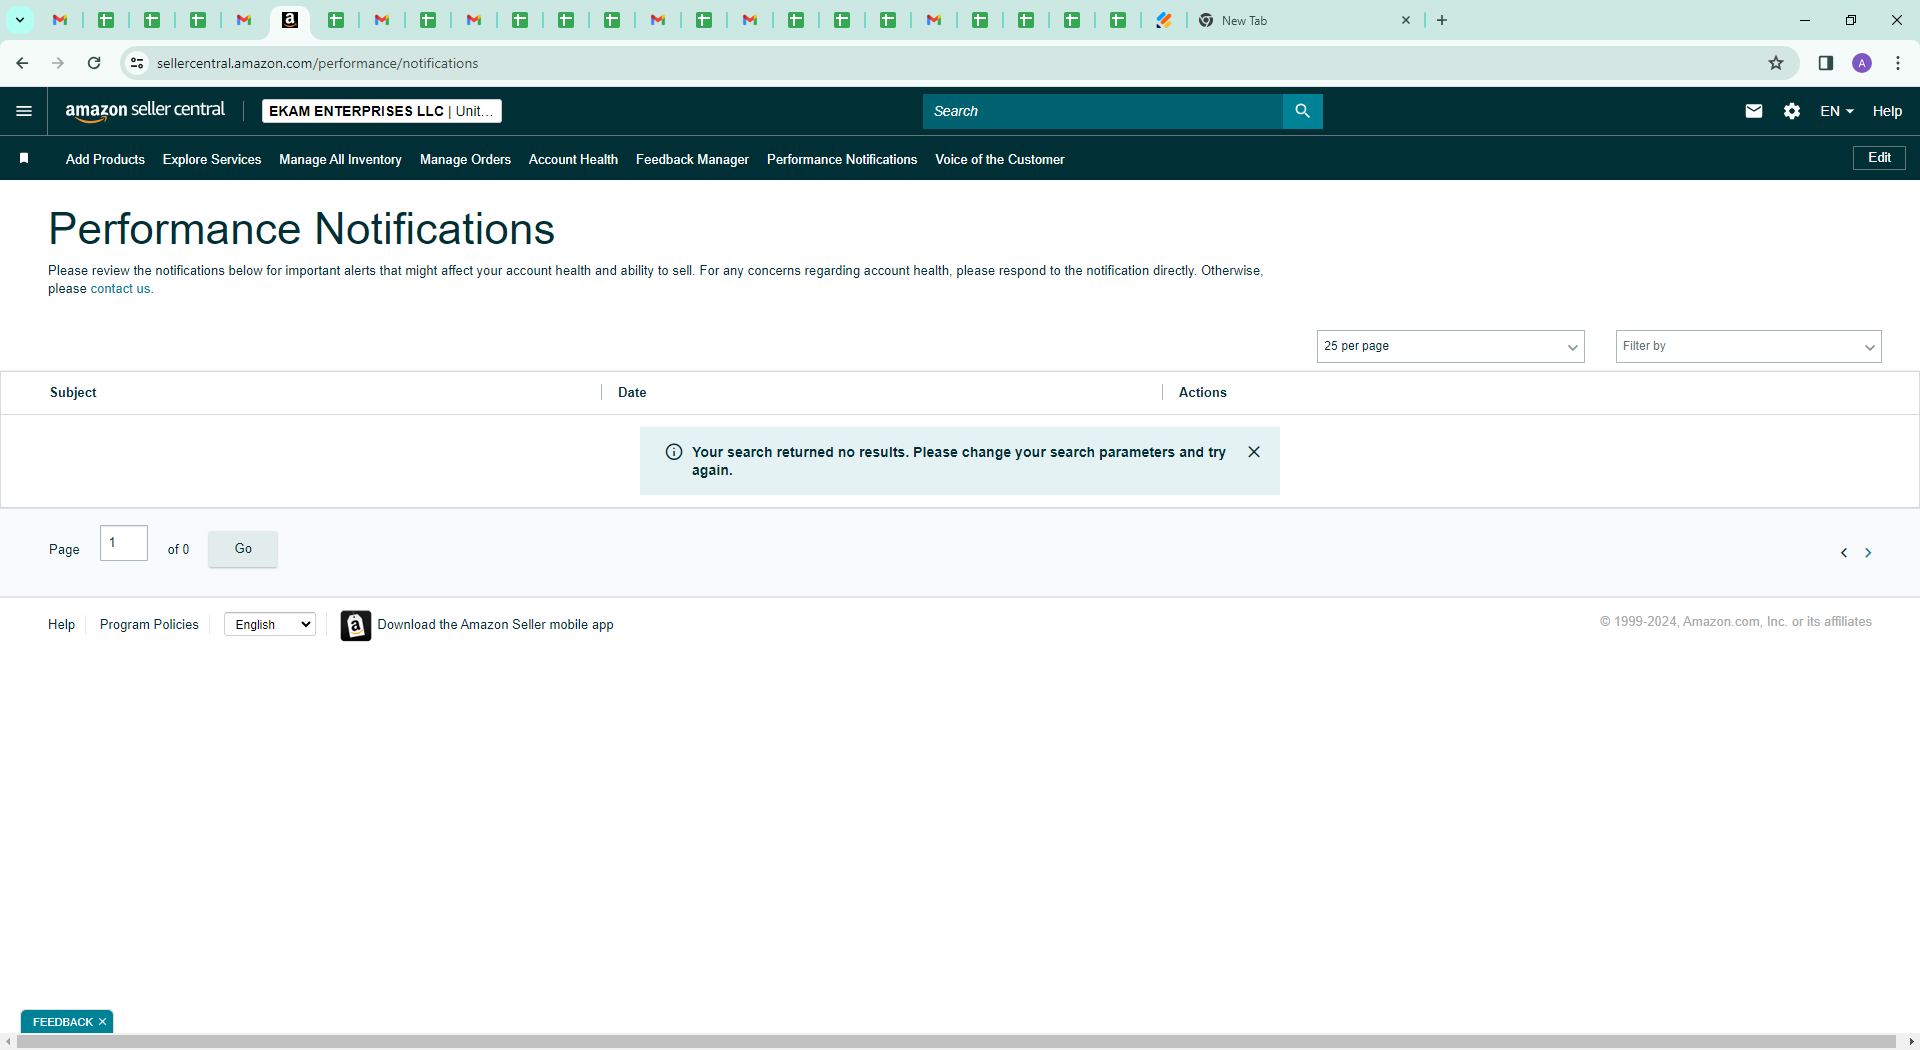The height and width of the screenshot is (1050, 1920).
Task: Click the info icon in the alert
Action: 674,452
